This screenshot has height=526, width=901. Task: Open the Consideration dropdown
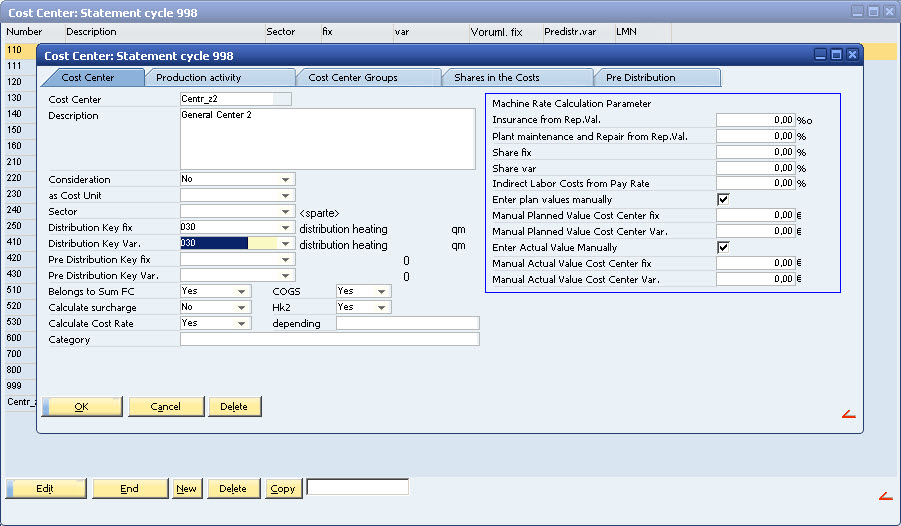click(x=287, y=180)
